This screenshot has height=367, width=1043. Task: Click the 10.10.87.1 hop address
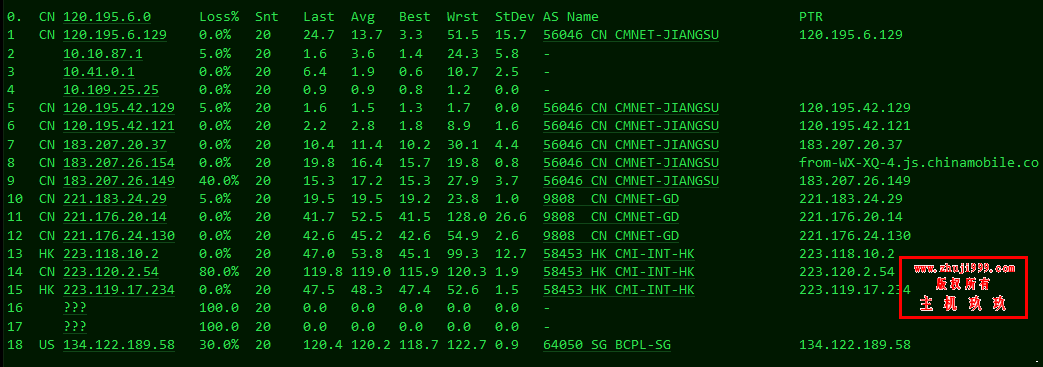coord(103,53)
